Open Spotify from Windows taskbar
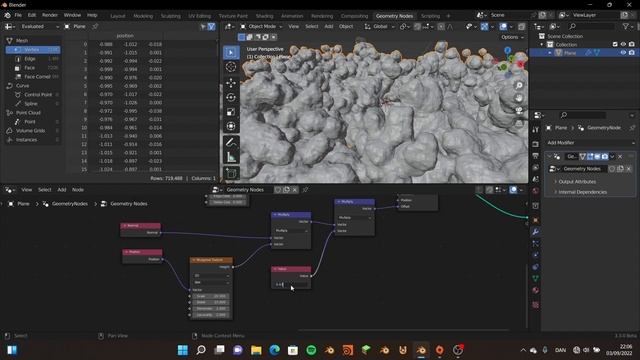640x360 pixels. tap(311, 350)
